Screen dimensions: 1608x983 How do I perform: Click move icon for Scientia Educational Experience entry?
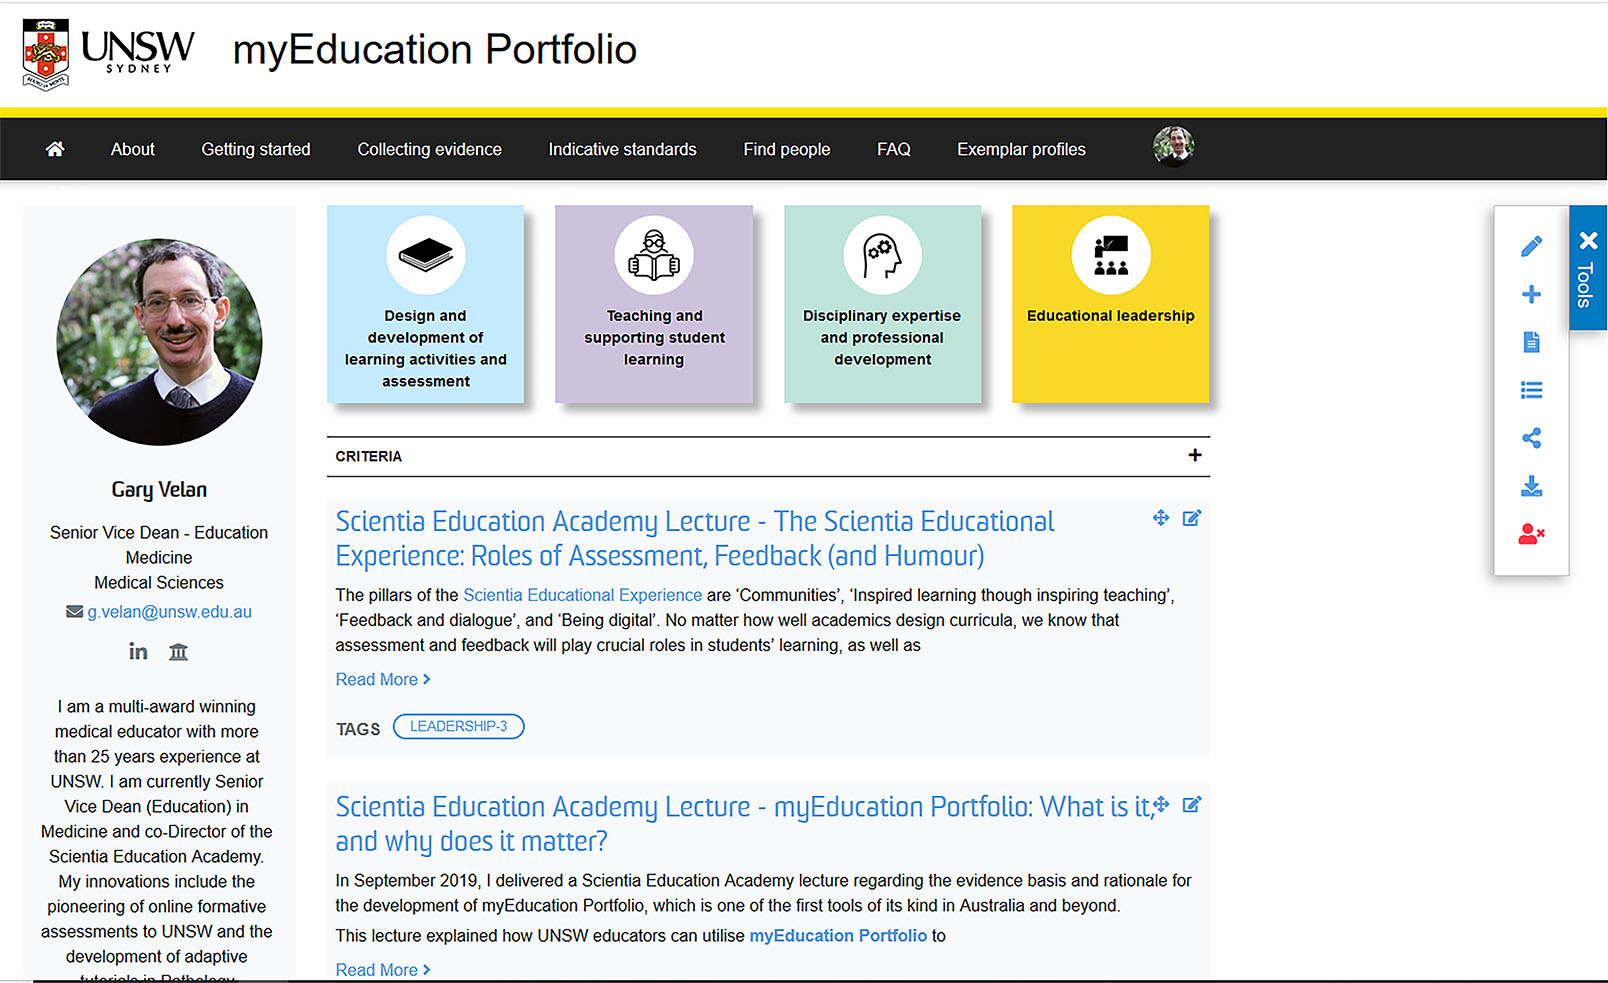(1160, 517)
